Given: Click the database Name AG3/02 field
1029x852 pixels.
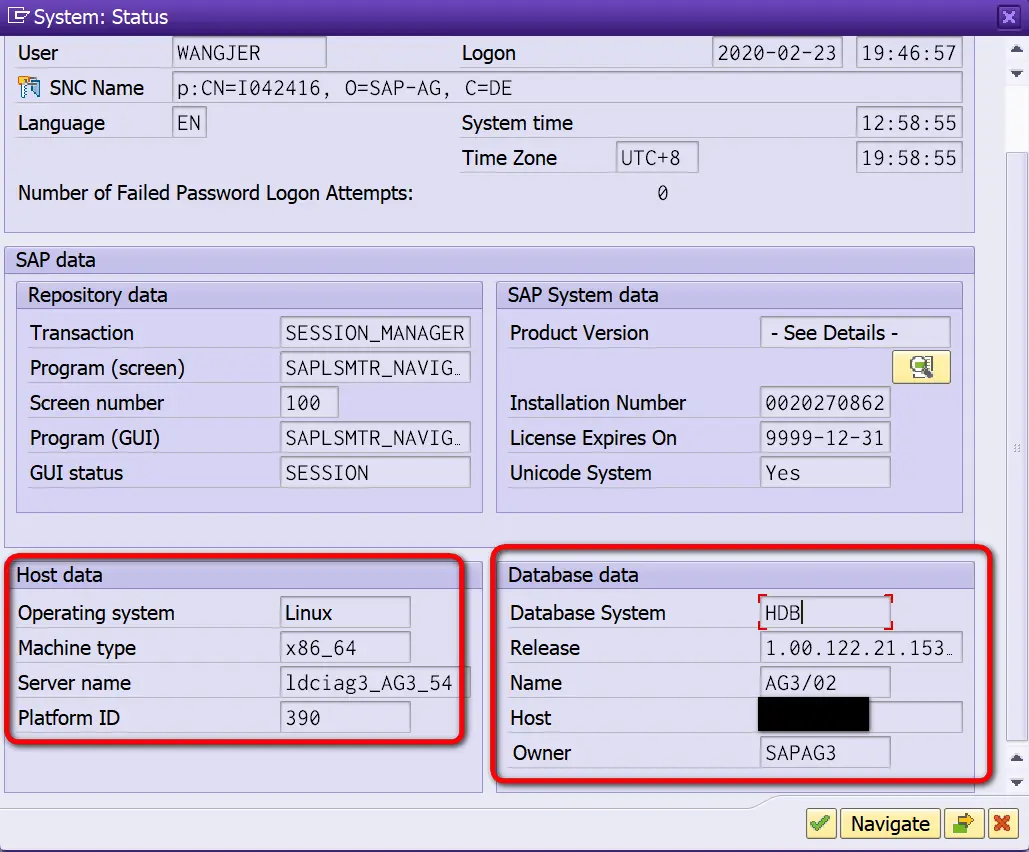Looking at the screenshot, I should (826, 683).
